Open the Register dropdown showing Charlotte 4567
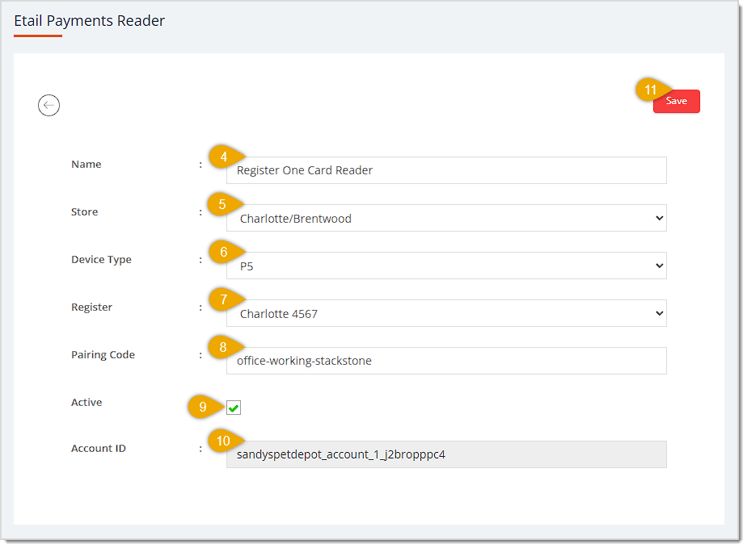The width and height of the screenshot is (747, 548). (446, 314)
